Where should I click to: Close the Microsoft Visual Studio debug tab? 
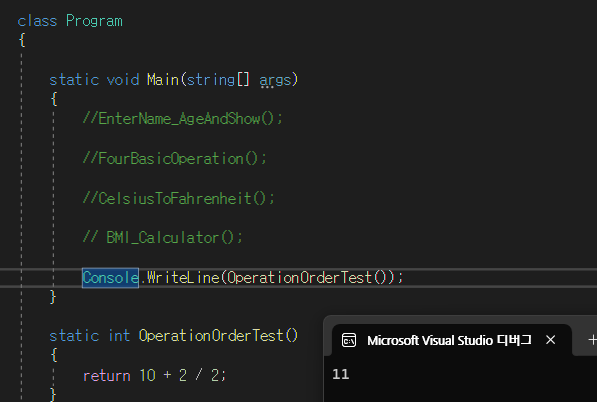550,340
